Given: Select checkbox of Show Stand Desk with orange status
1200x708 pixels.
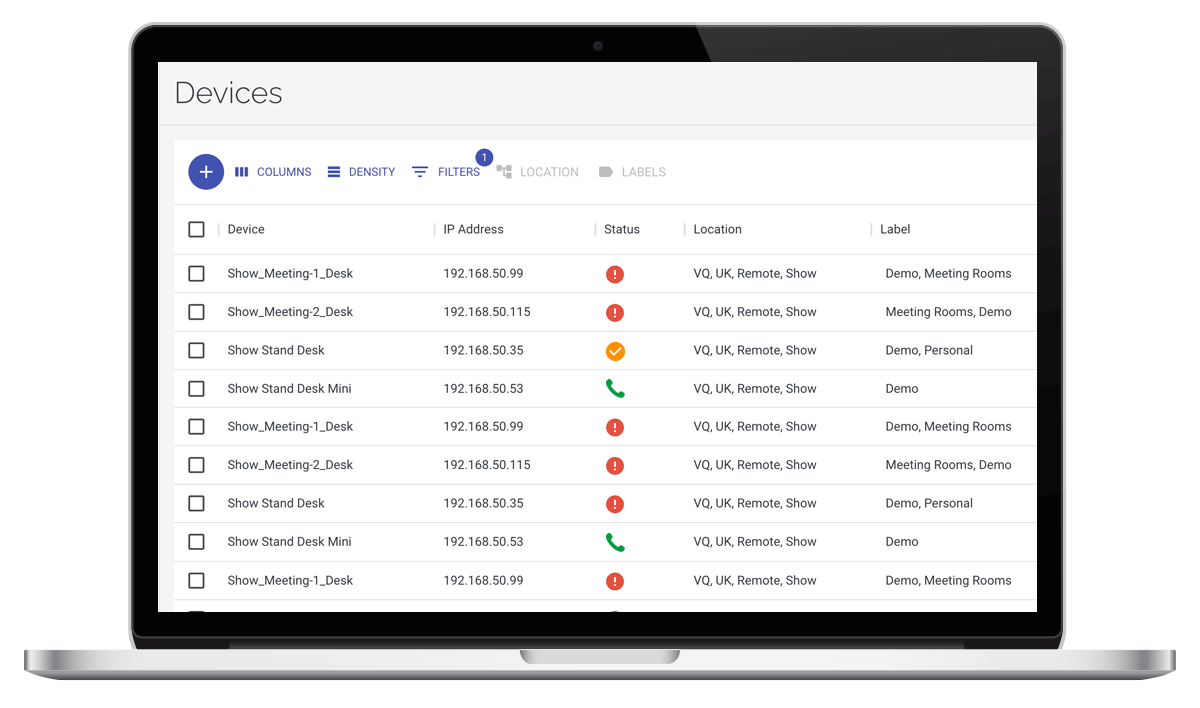Looking at the screenshot, I should click(196, 350).
